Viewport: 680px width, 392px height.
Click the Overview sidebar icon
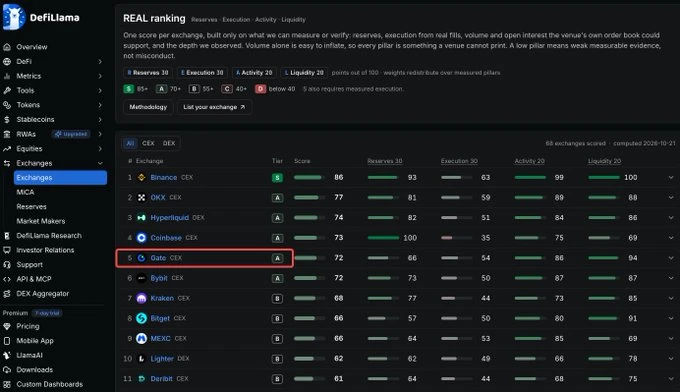point(7,47)
